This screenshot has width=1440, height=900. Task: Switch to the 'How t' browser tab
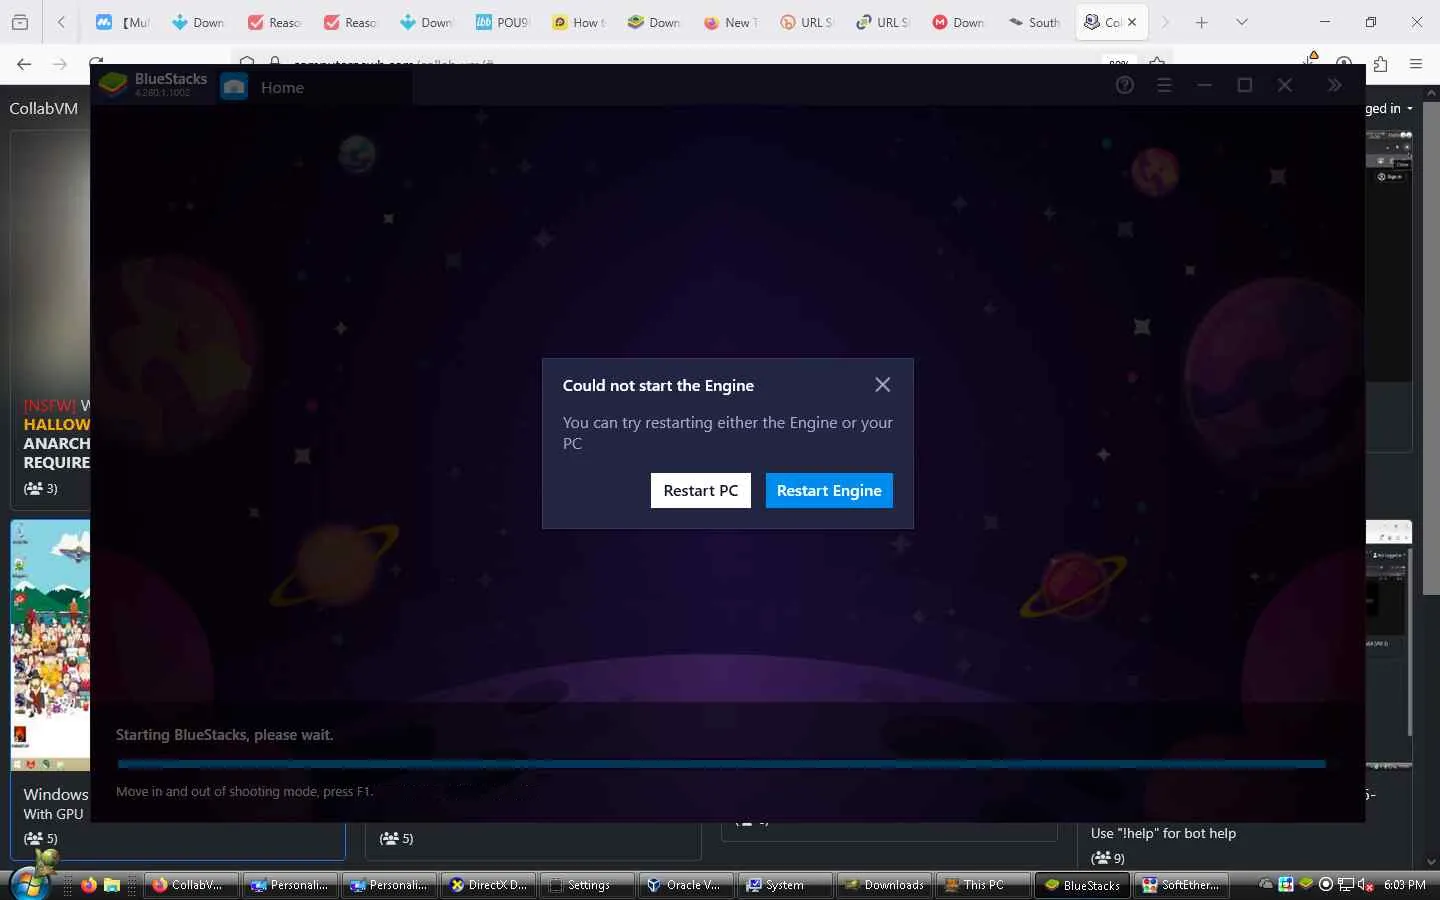point(579,22)
